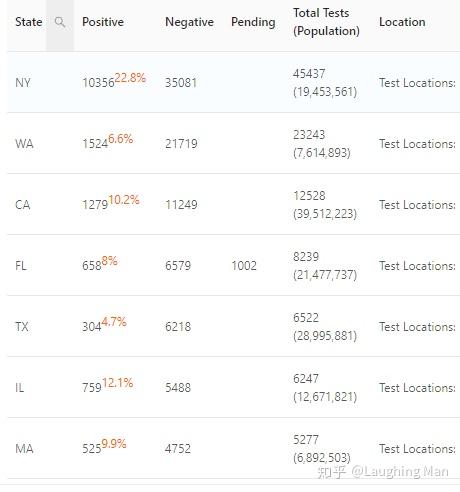Click the search icon beside State header
Image resolution: width=460 pixels, height=492 pixels.
[60, 22]
